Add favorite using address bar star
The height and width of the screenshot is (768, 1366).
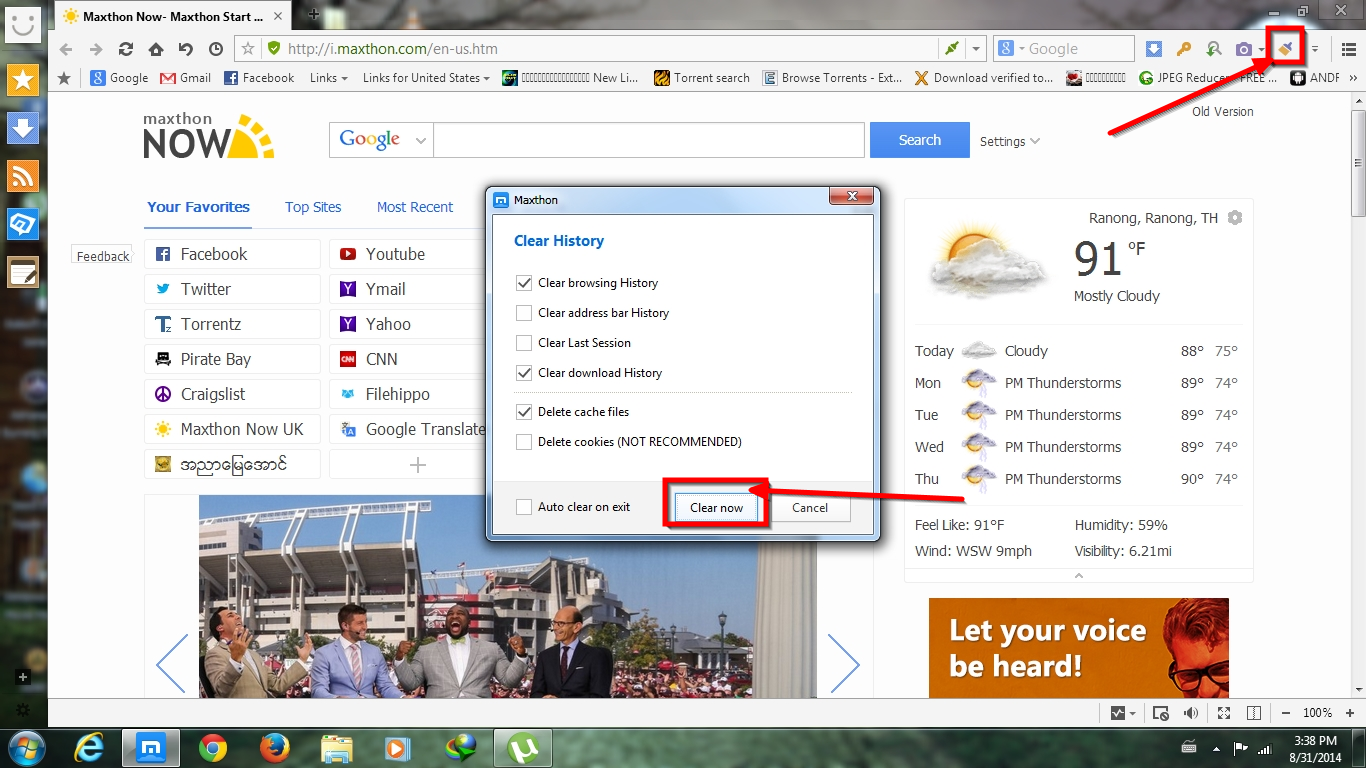coord(248,48)
